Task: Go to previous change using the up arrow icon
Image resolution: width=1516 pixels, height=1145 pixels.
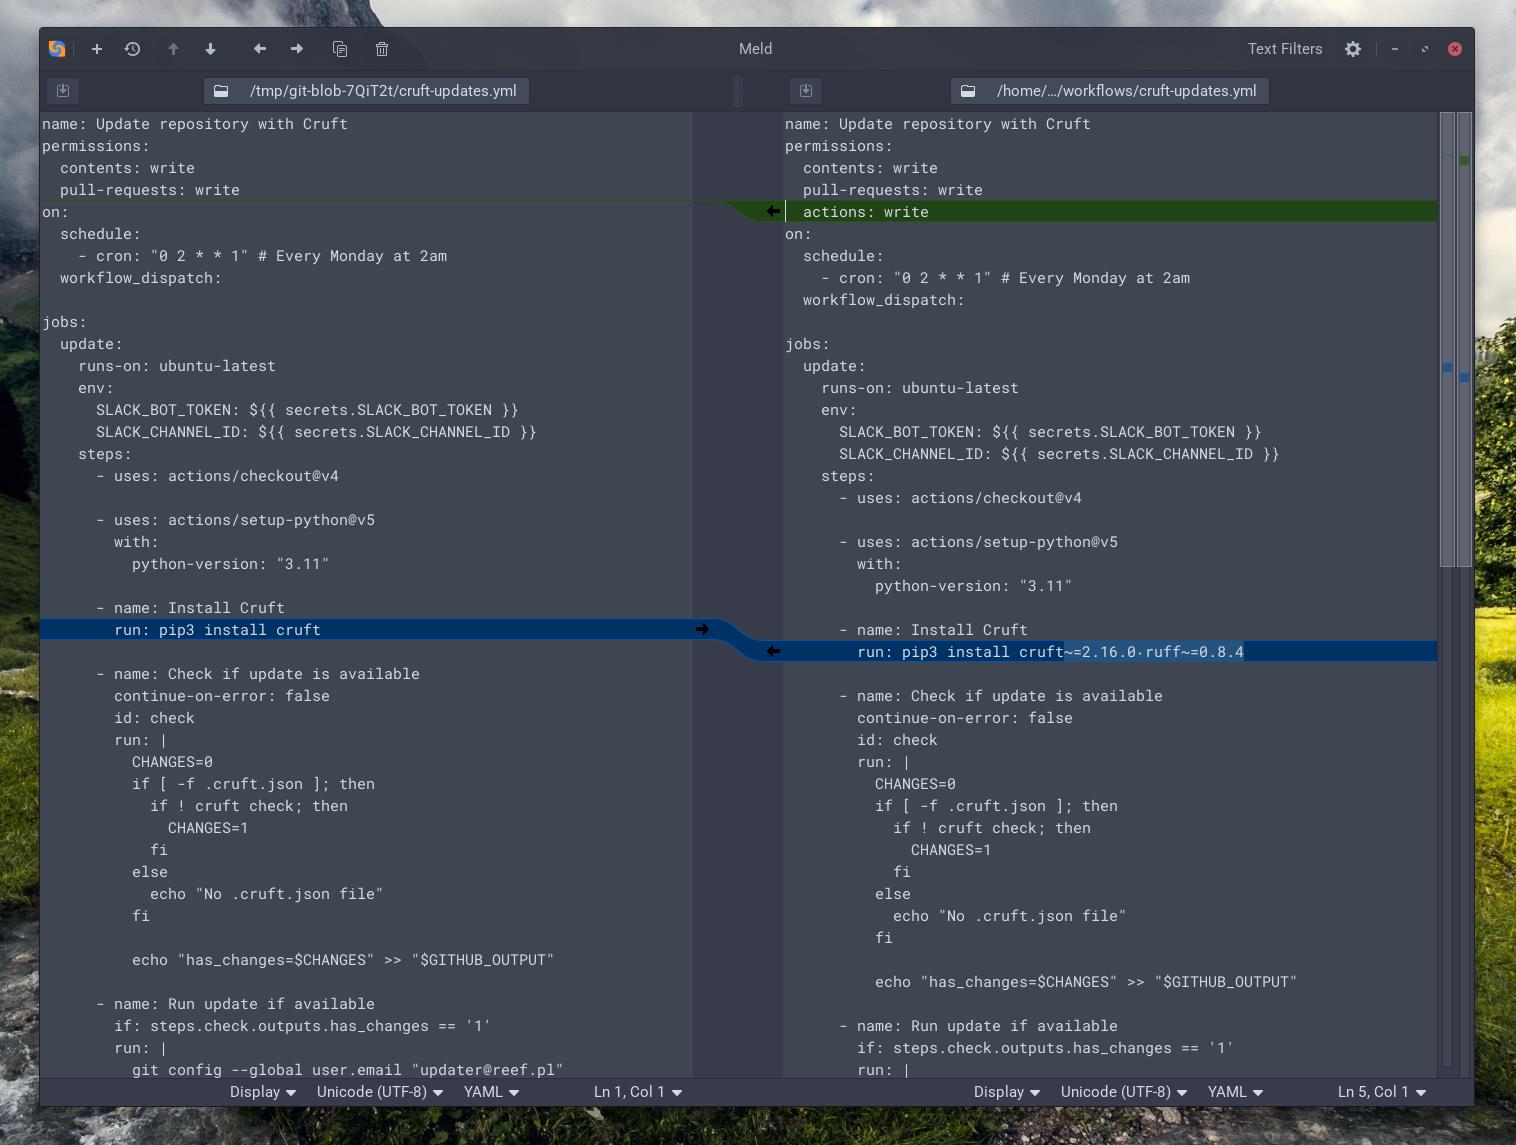Action: pyautogui.click(x=172, y=48)
